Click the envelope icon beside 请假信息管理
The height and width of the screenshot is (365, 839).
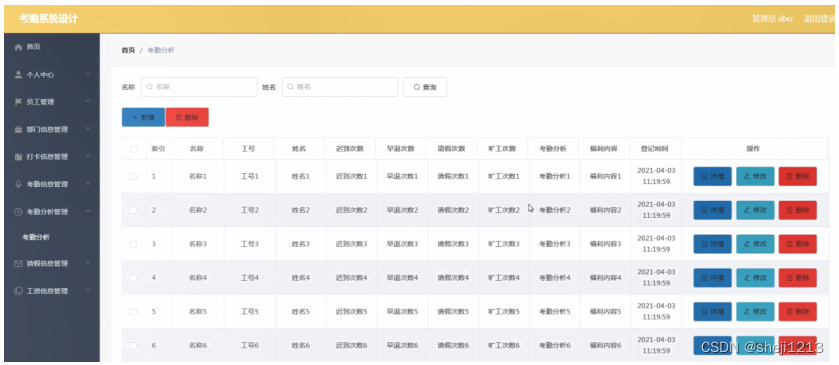[18, 263]
